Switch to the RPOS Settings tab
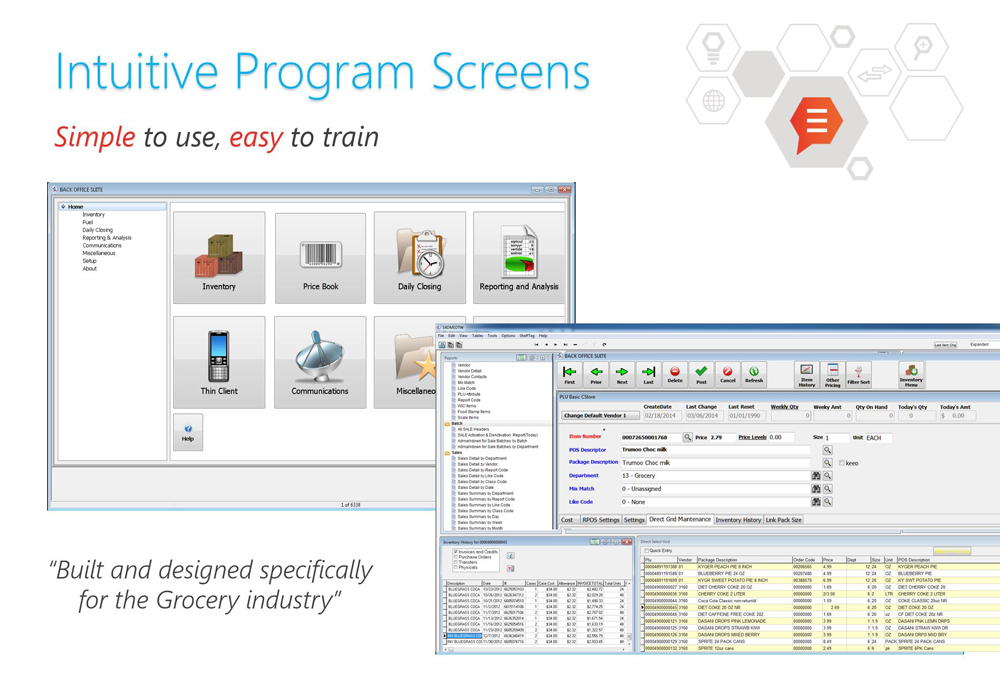This screenshot has width=1000, height=680. 600,520
